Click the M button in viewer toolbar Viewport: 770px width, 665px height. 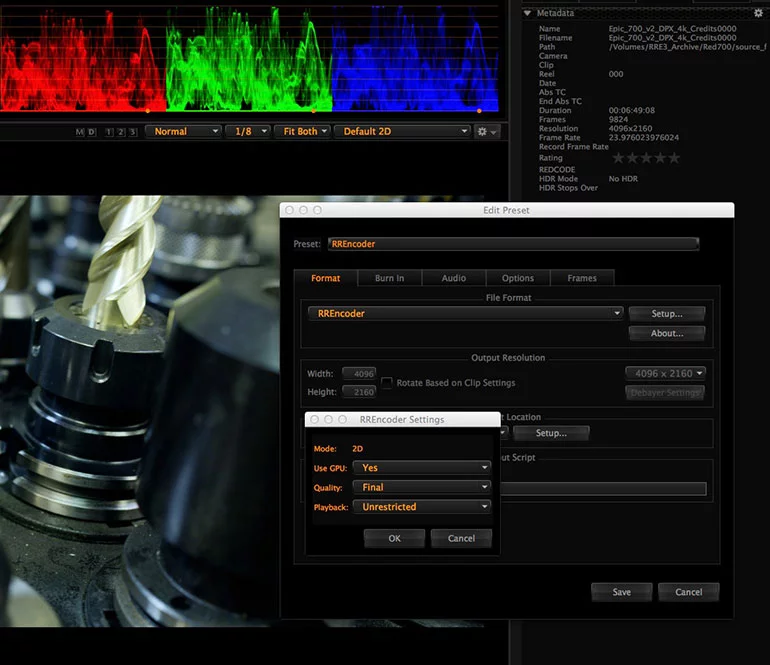click(80, 132)
